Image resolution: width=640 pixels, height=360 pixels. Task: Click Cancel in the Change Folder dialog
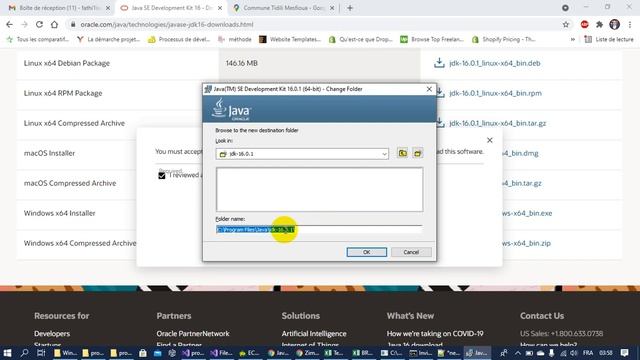coord(411,252)
